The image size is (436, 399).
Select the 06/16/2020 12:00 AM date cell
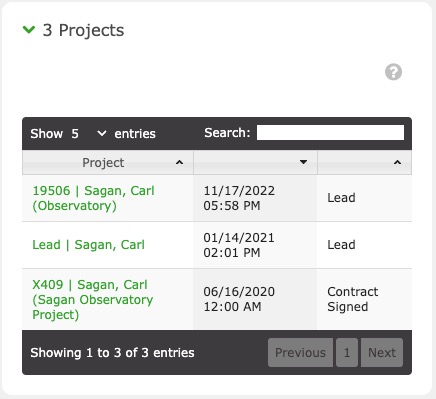[255, 299]
